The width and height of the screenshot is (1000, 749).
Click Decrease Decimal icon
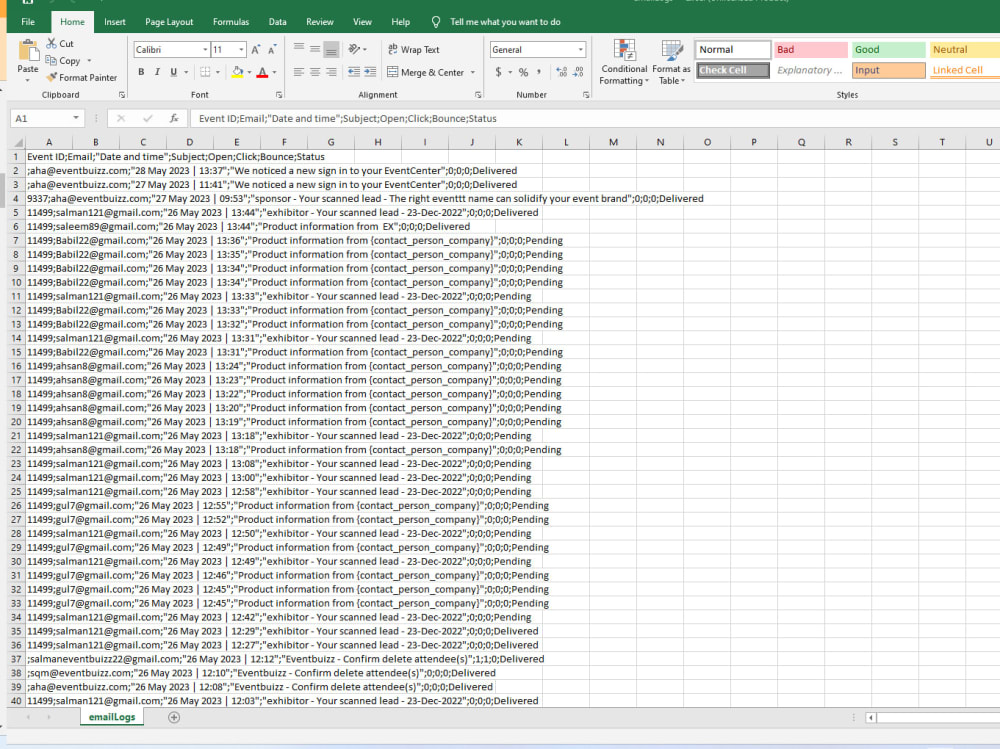click(x=578, y=72)
